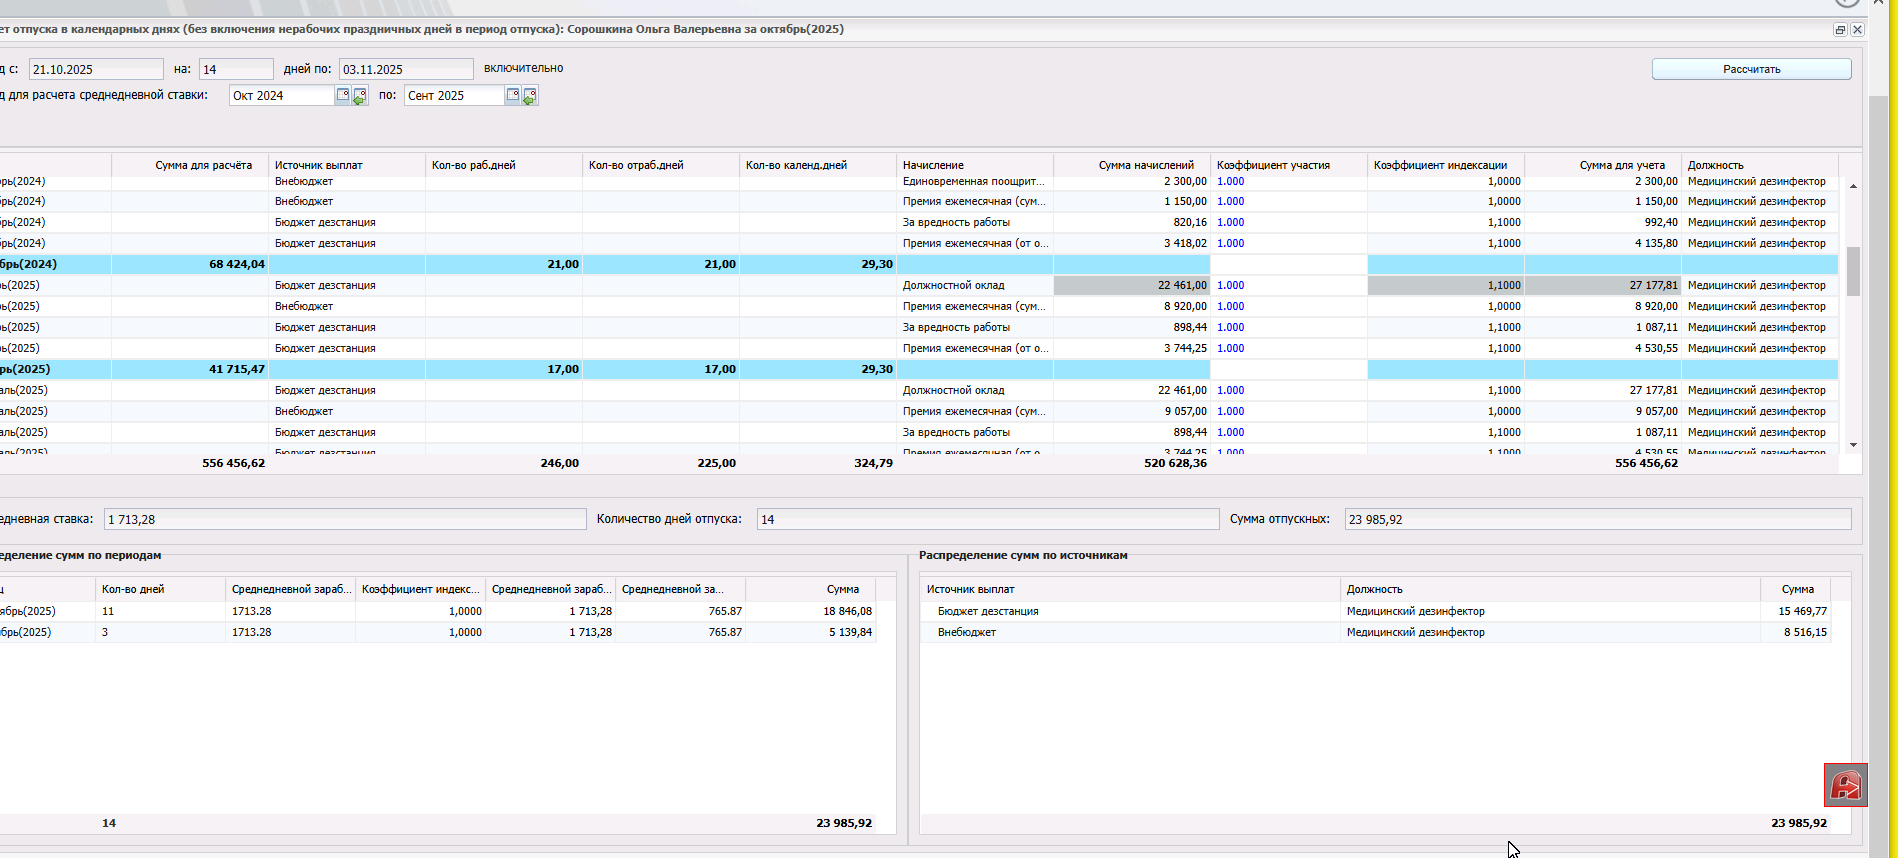The width and height of the screenshot is (1898, 858).
Task: Select the end date field 03.11.2025
Action: click(405, 69)
